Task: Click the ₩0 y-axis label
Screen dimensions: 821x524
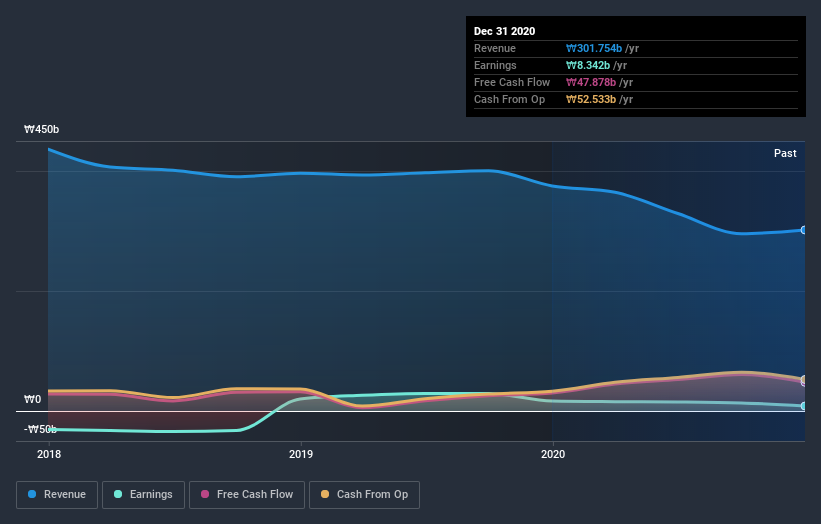Action: [x=32, y=399]
